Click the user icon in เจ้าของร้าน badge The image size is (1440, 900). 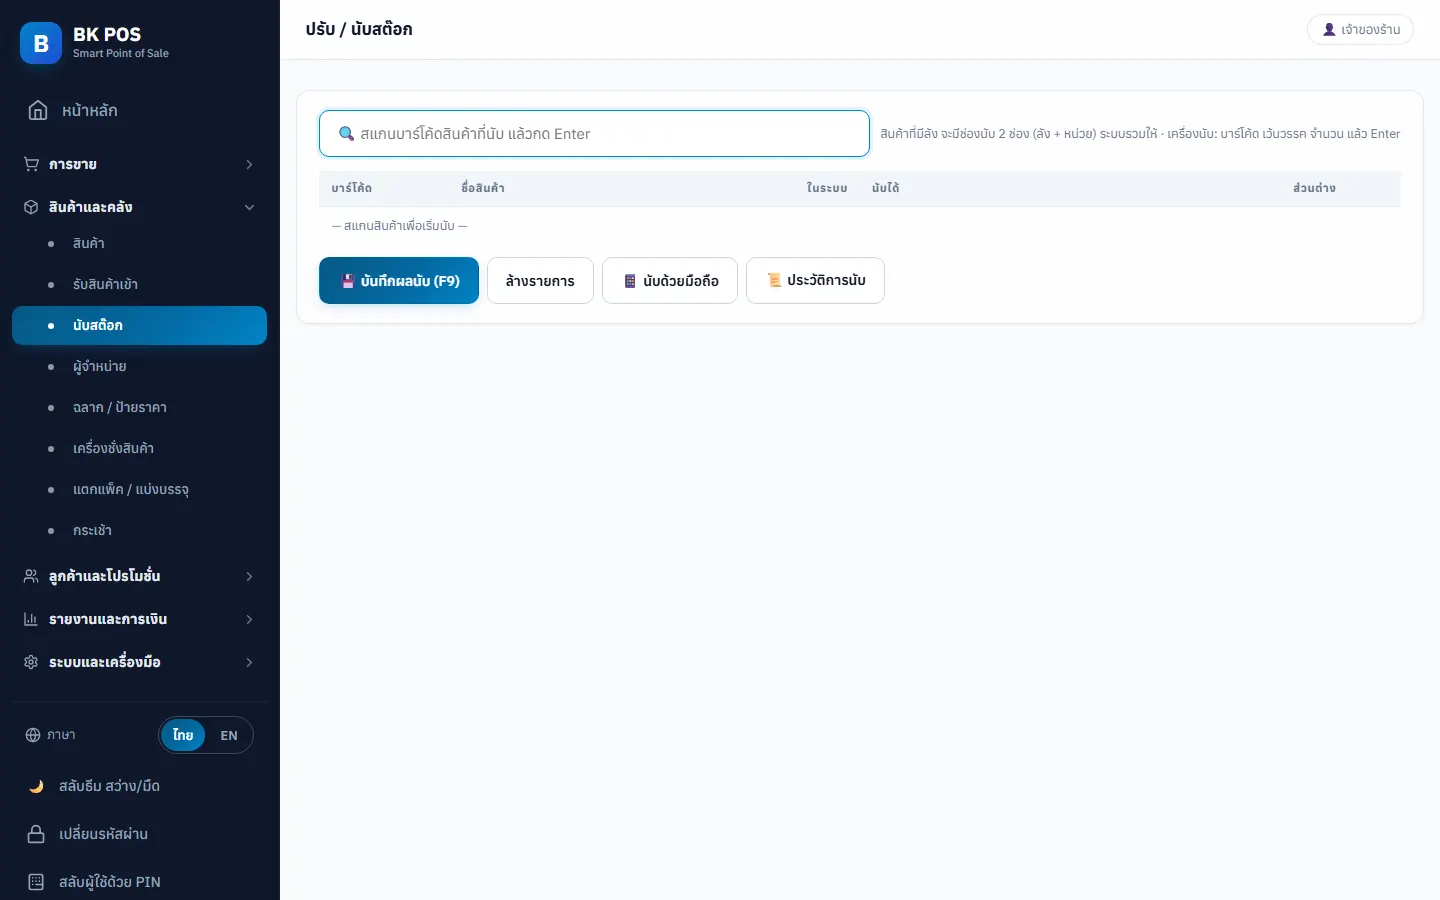point(1329,30)
